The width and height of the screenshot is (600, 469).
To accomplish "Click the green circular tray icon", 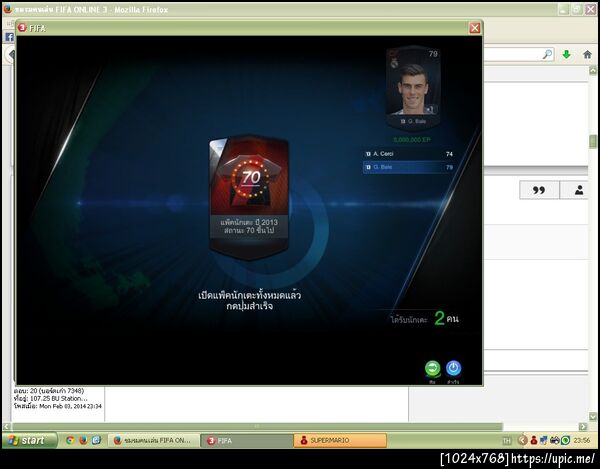I will [x=566, y=441].
